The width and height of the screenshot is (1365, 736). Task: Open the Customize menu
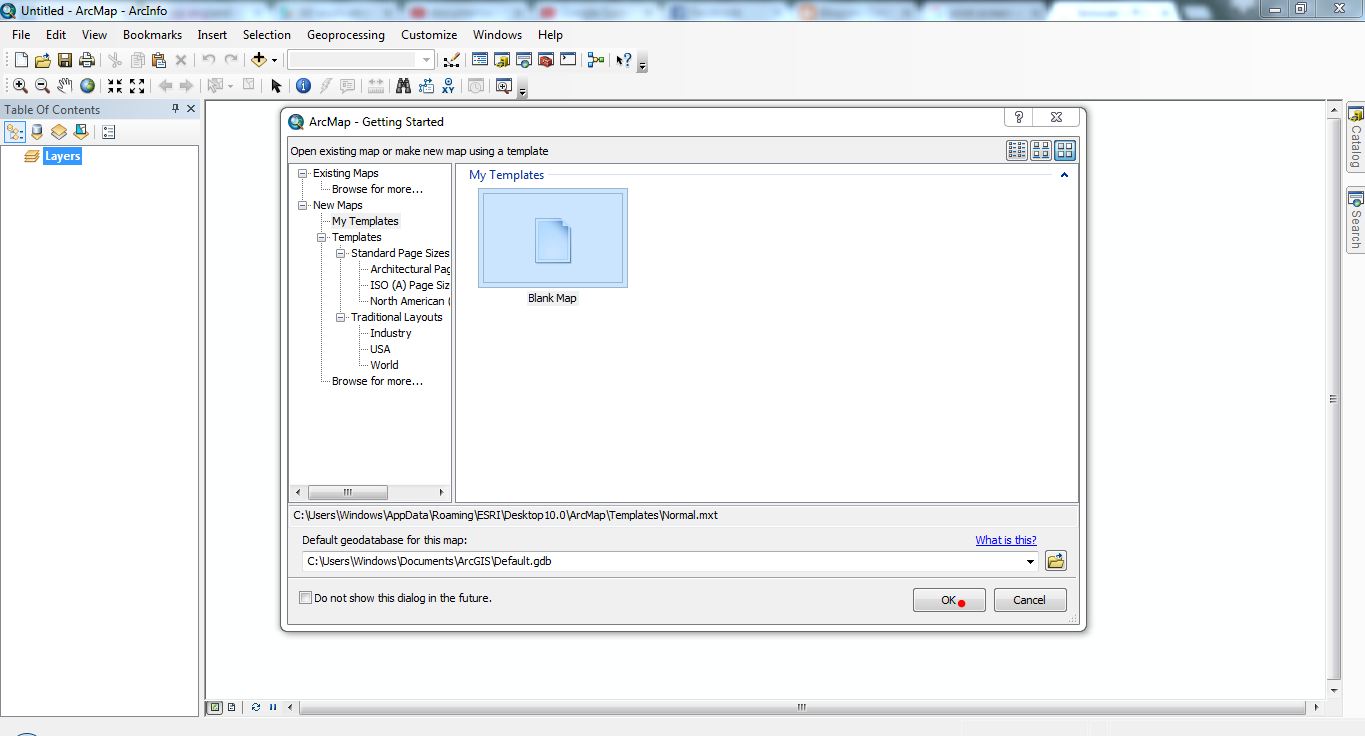(x=429, y=34)
